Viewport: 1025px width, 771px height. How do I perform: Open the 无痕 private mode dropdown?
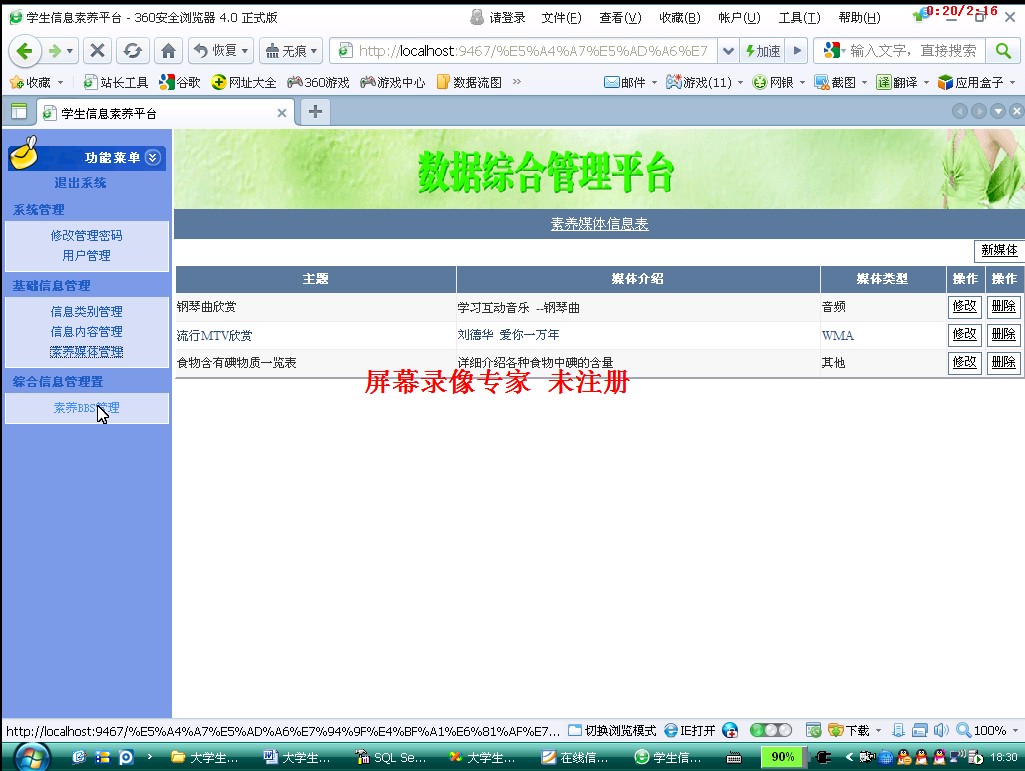click(291, 50)
